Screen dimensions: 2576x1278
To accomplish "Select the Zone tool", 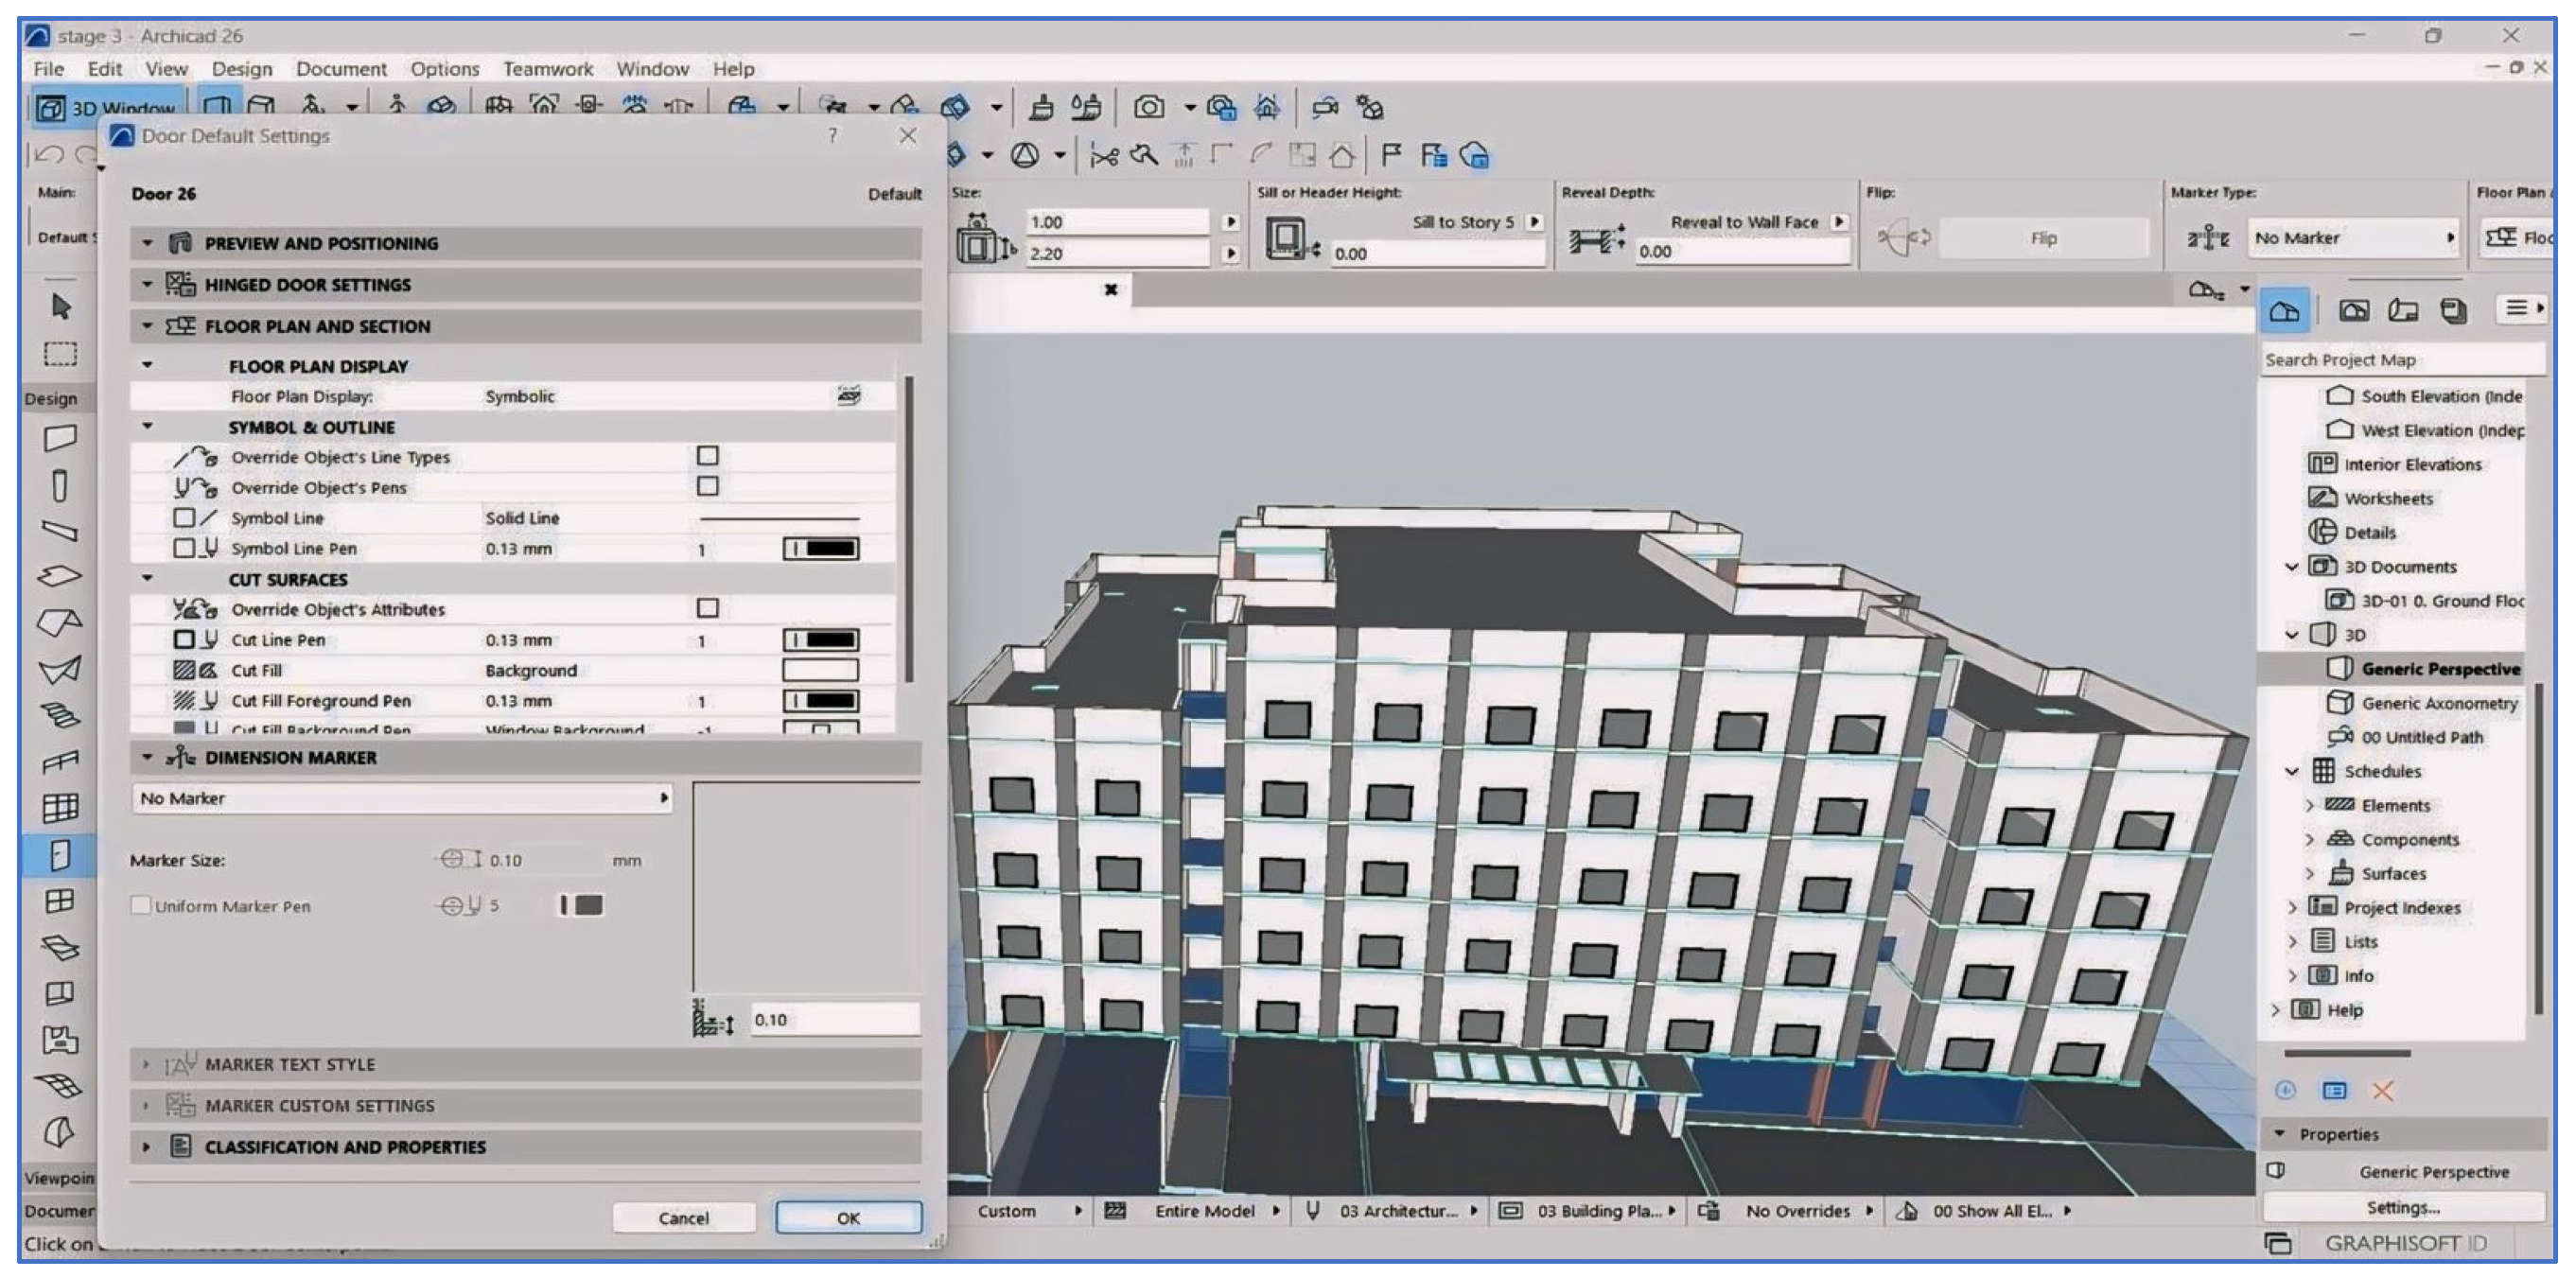I will point(60,1040).
